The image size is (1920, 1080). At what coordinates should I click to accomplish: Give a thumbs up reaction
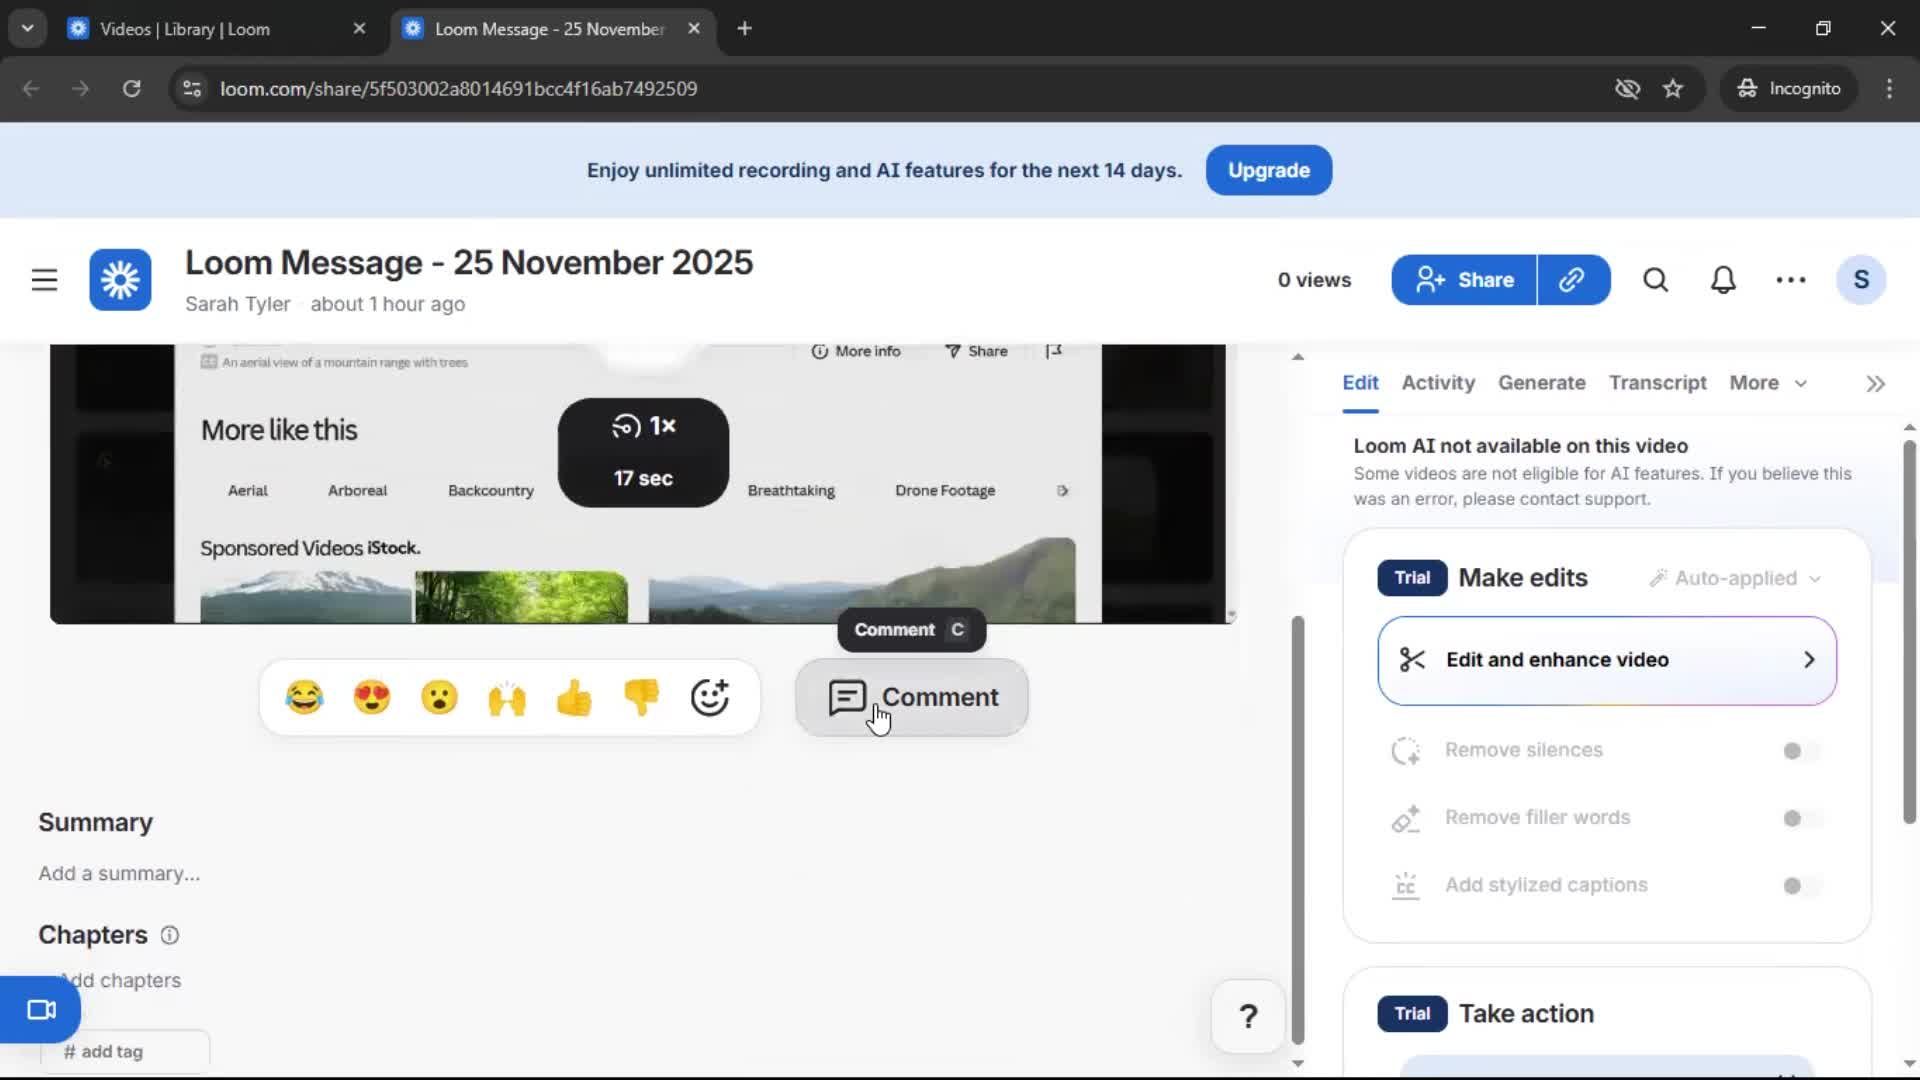click(x=574, y=697)
